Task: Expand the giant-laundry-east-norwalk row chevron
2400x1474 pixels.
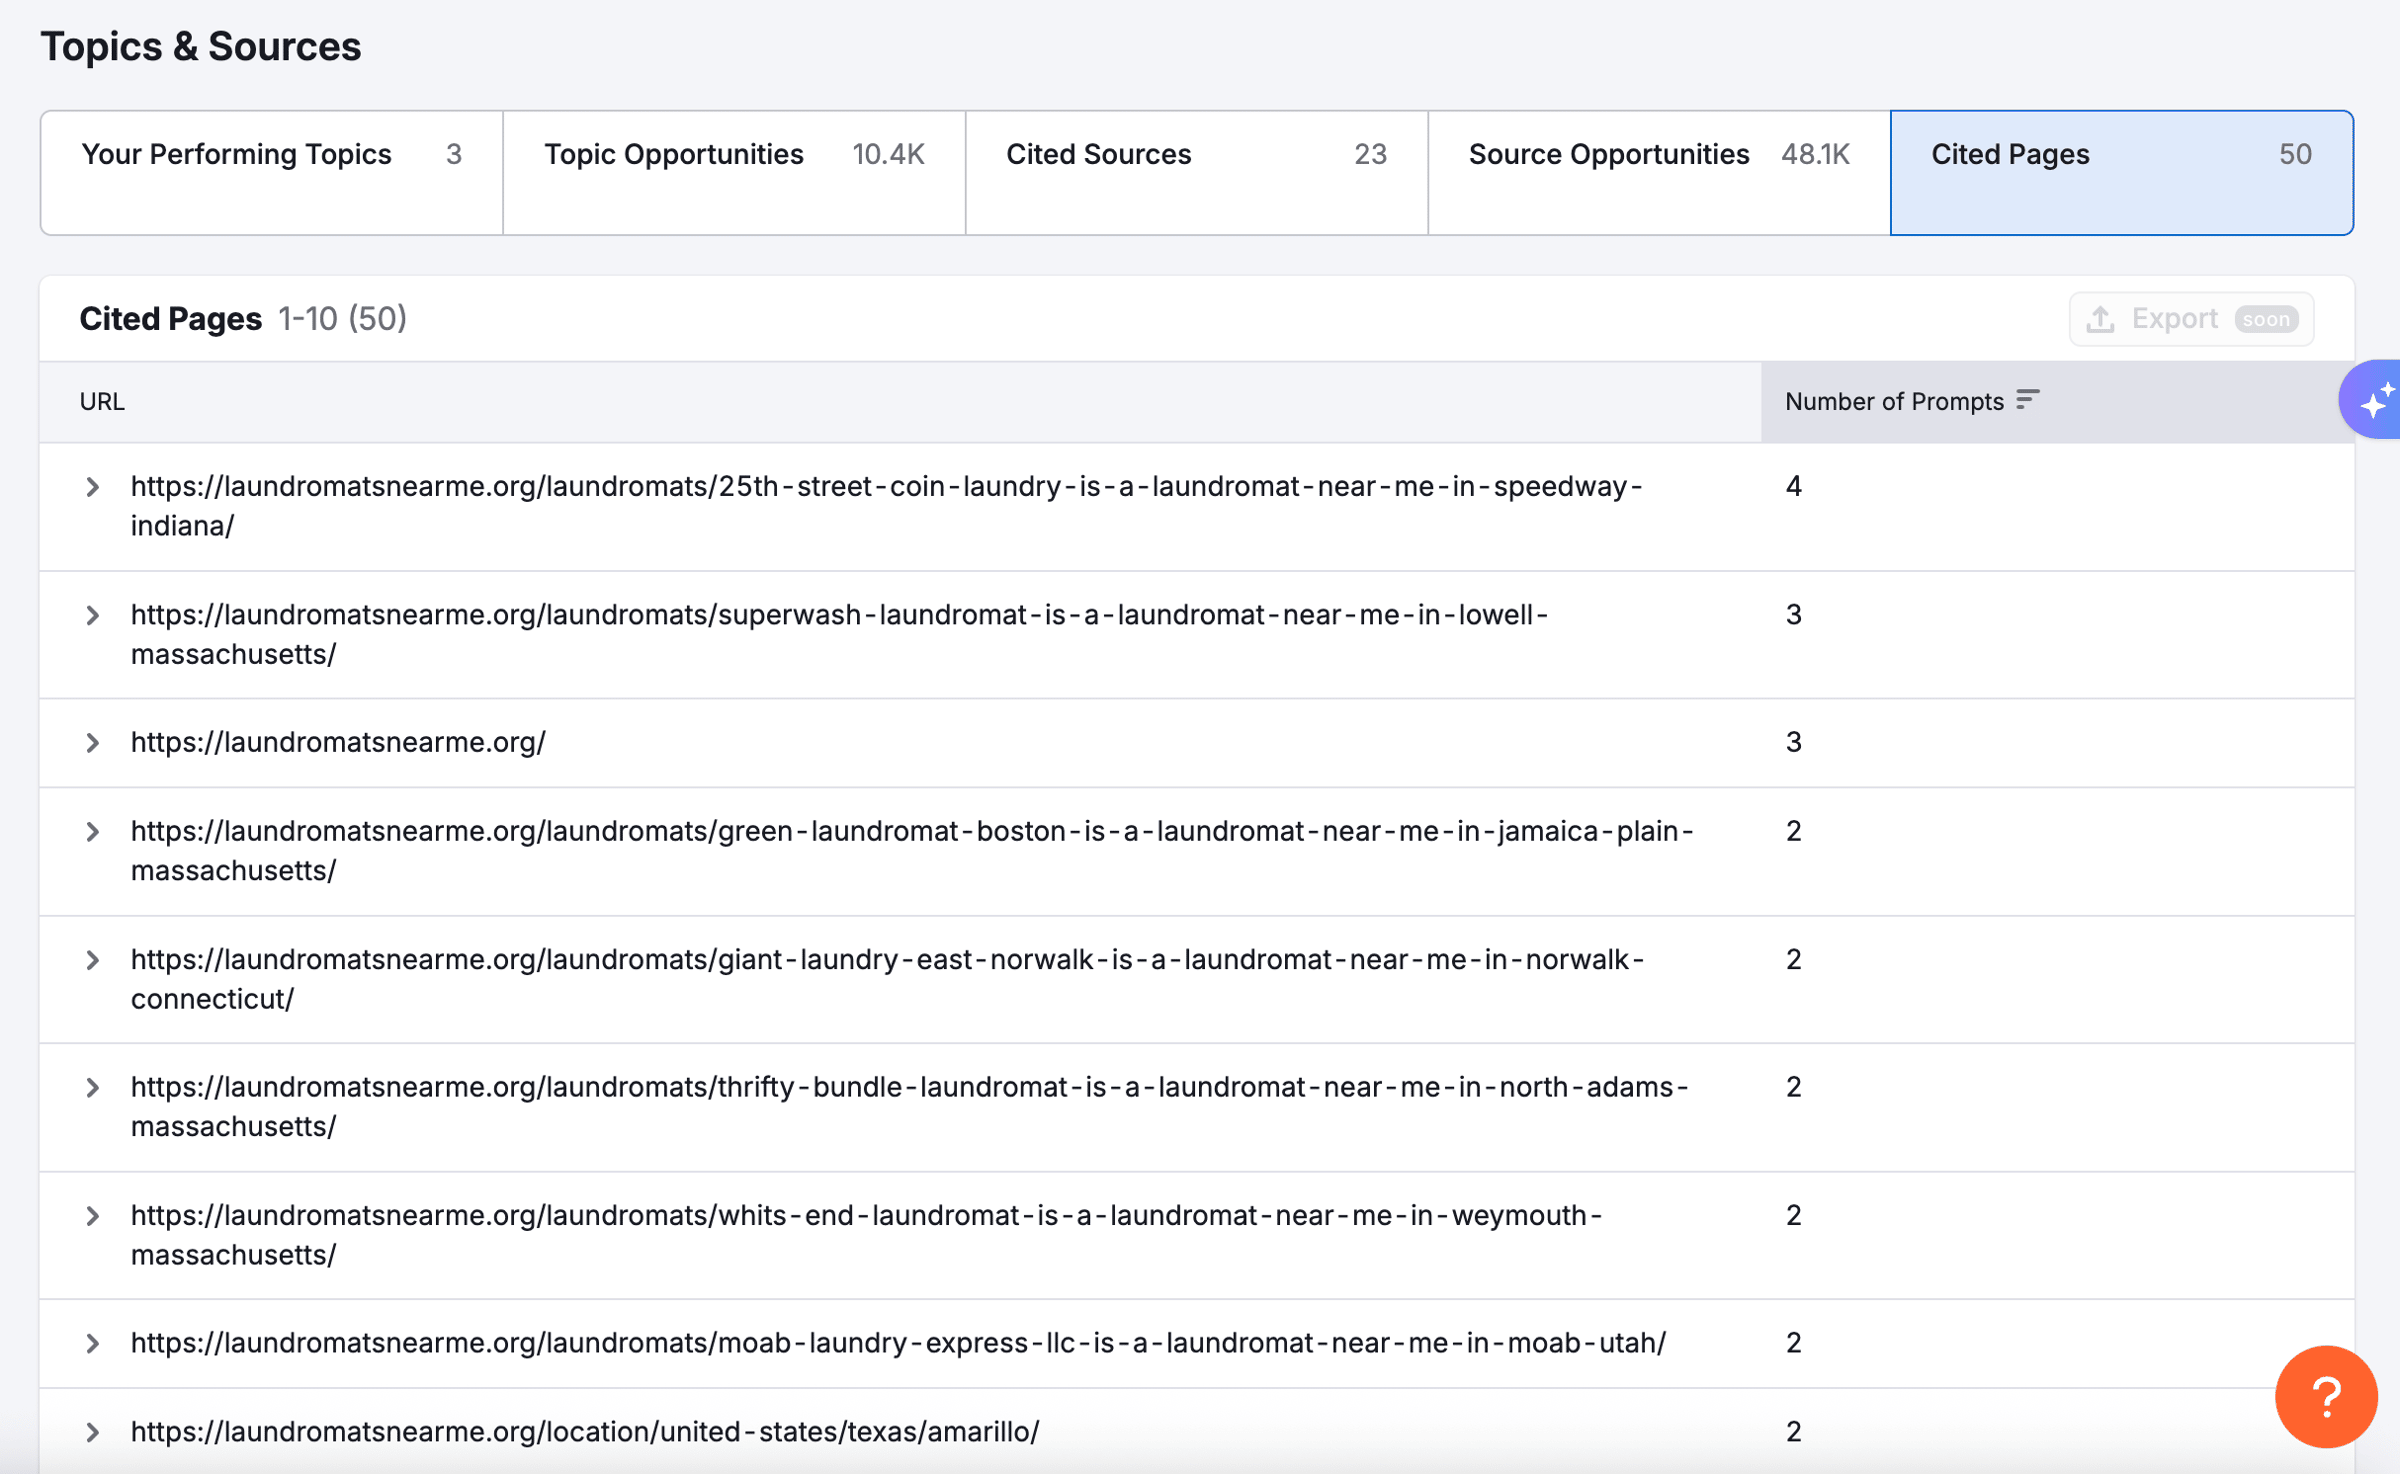Action: click(93, 960)
